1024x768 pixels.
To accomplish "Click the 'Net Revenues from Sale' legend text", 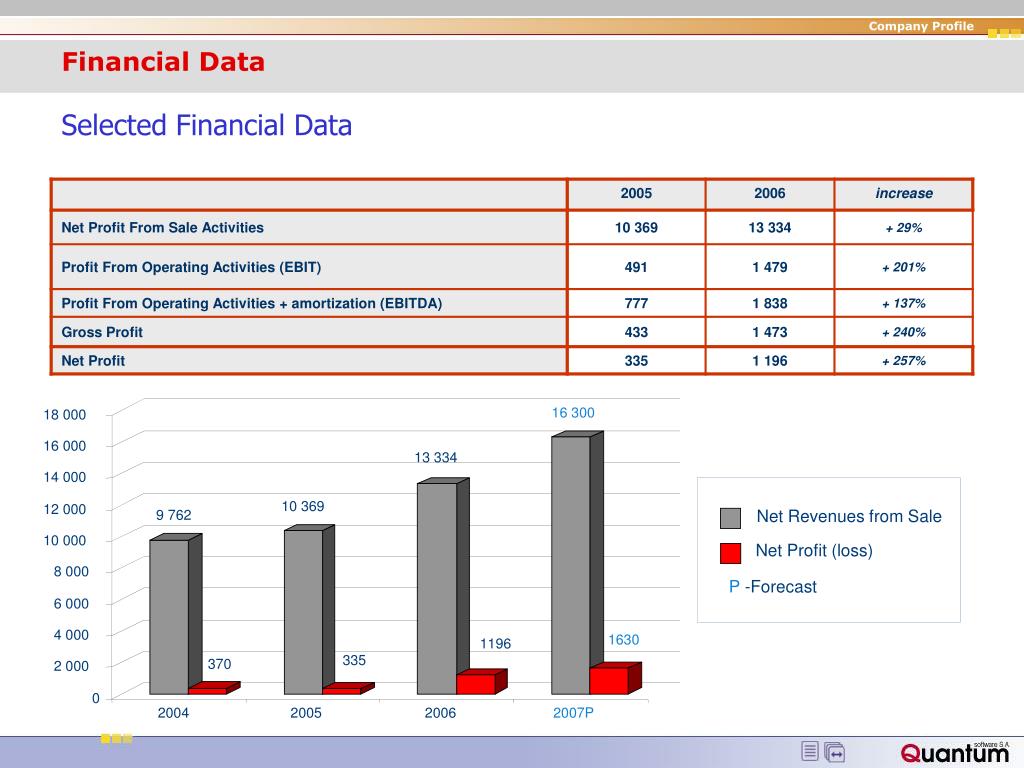I will (849, 516).
